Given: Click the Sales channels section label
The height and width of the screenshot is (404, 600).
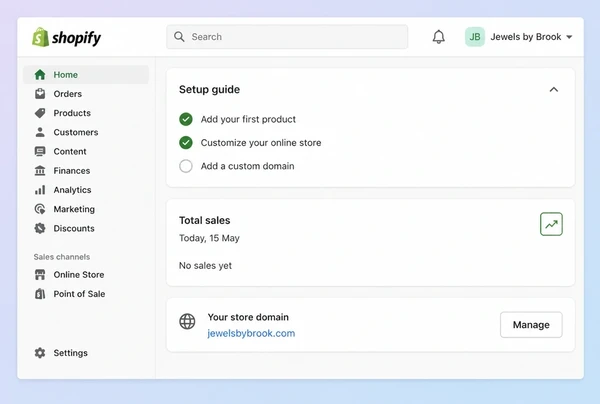Looking at the screenshot, I should click(62, 257).
